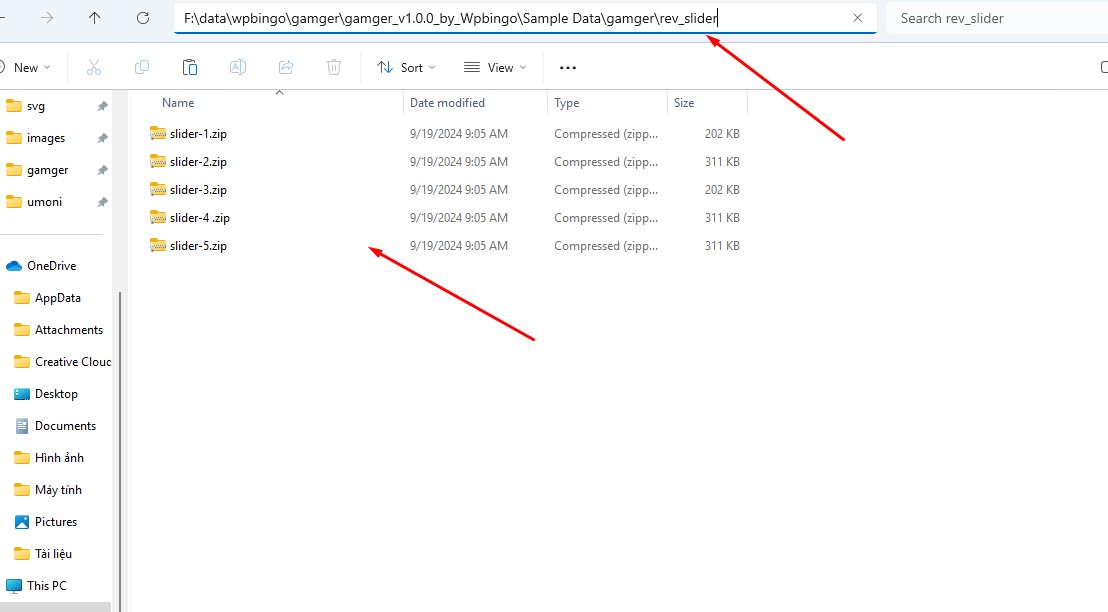1108x612 pixels.
Task: Click the Search rev_slider box
Action: click(990, 18)
